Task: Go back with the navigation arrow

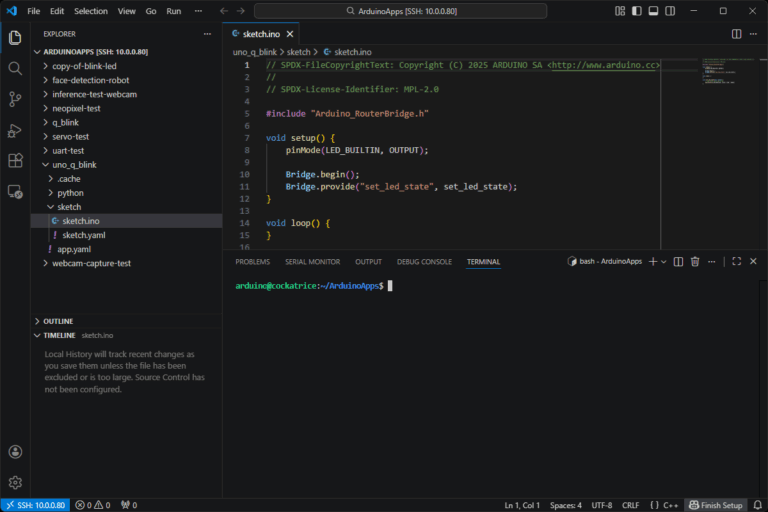Action: [224, 11]
